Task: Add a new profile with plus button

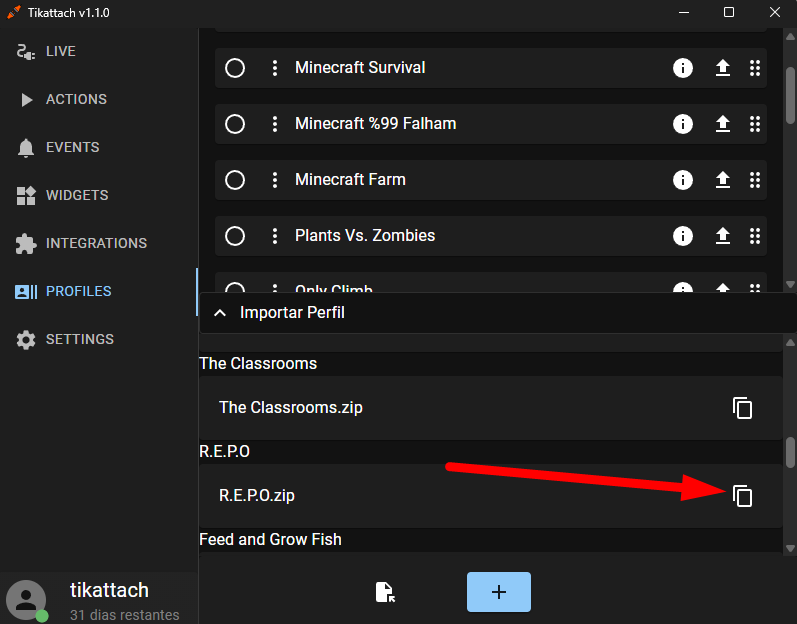Action: [499, 592]
